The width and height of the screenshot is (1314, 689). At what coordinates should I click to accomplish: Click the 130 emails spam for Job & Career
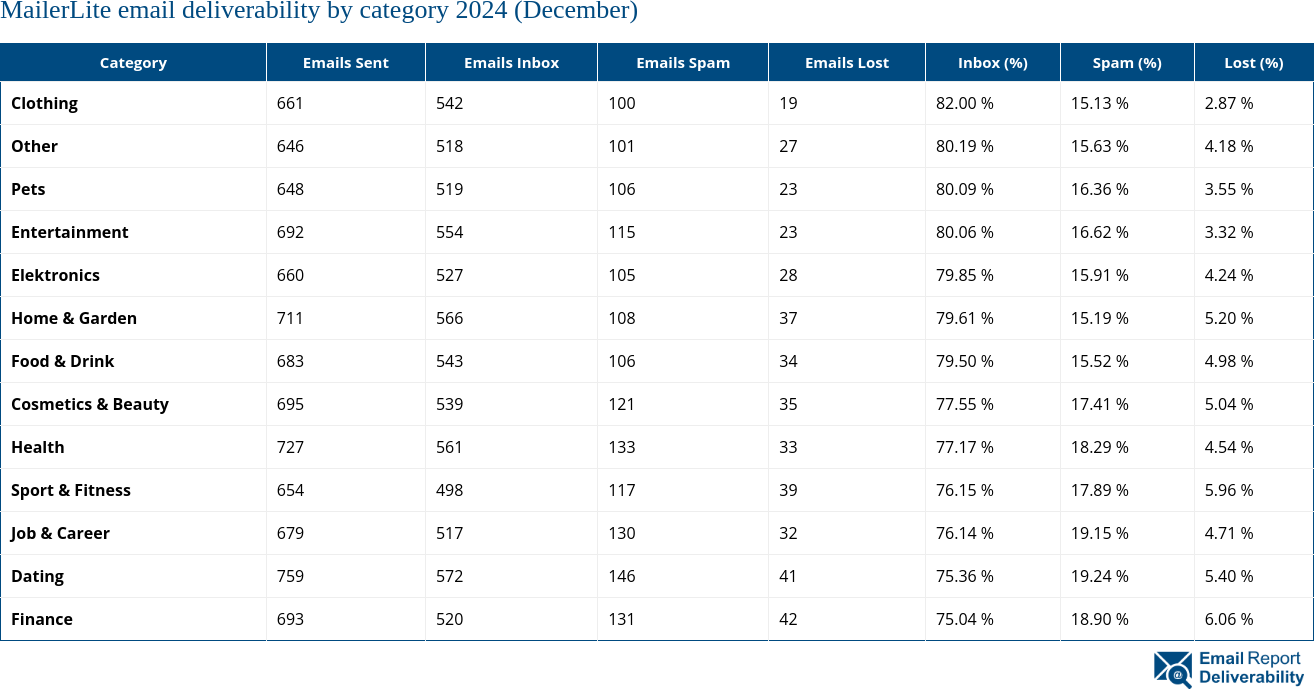click(x=621, y=533)
